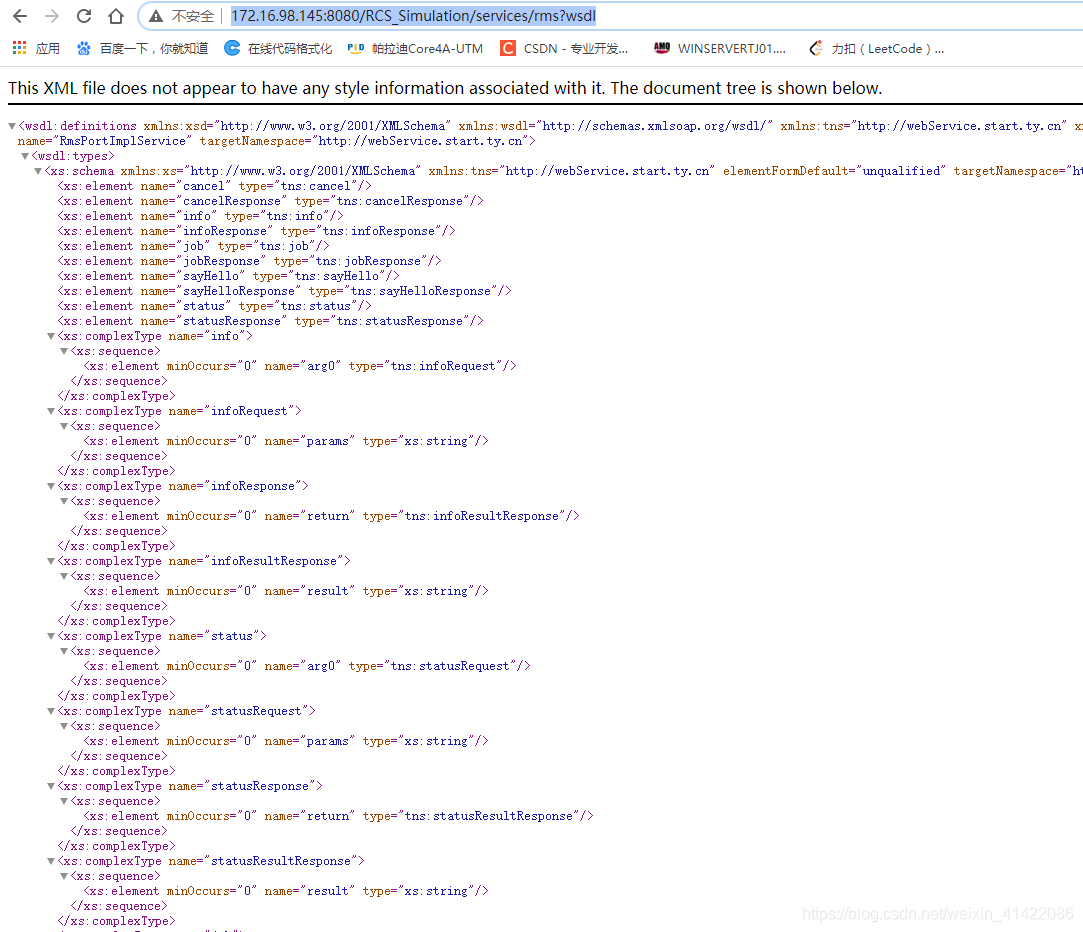Collapse complexType named statusResultResponse
Screen dimensions: 1083x932
50,862
